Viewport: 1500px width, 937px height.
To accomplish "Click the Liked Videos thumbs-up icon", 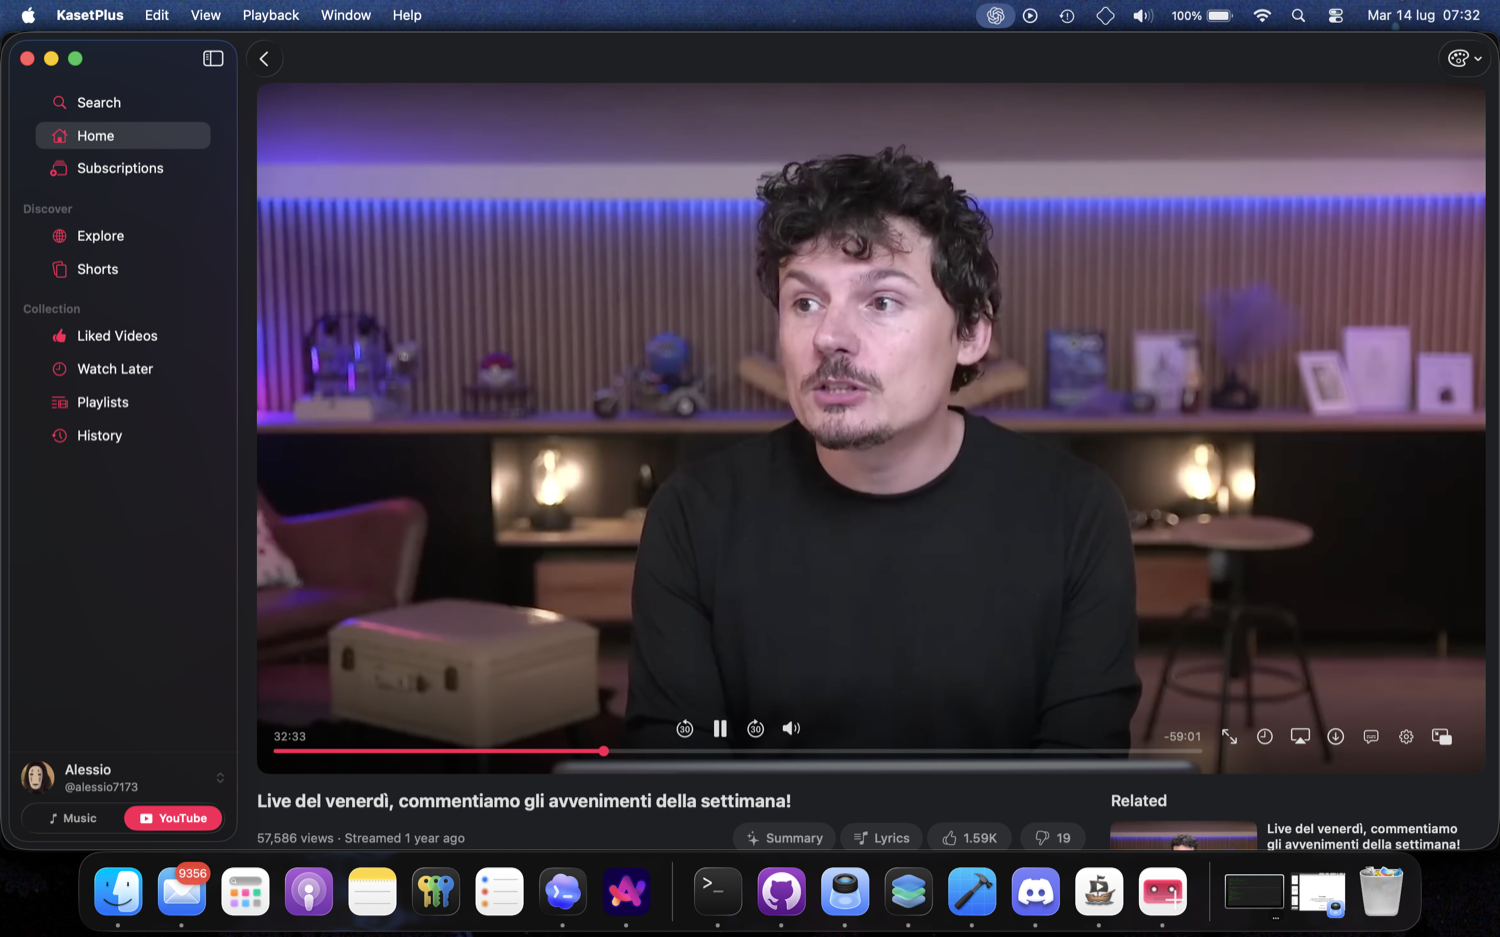I will tap(59, 336).
